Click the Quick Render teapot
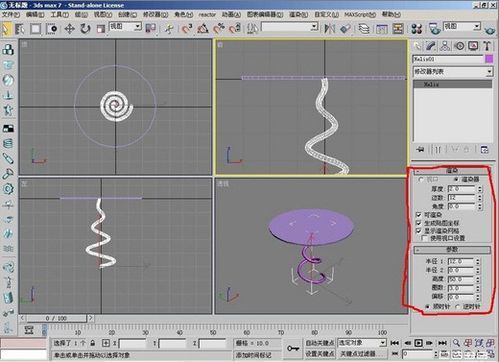The width and height of the screenshot is (499, 362). 490,30
